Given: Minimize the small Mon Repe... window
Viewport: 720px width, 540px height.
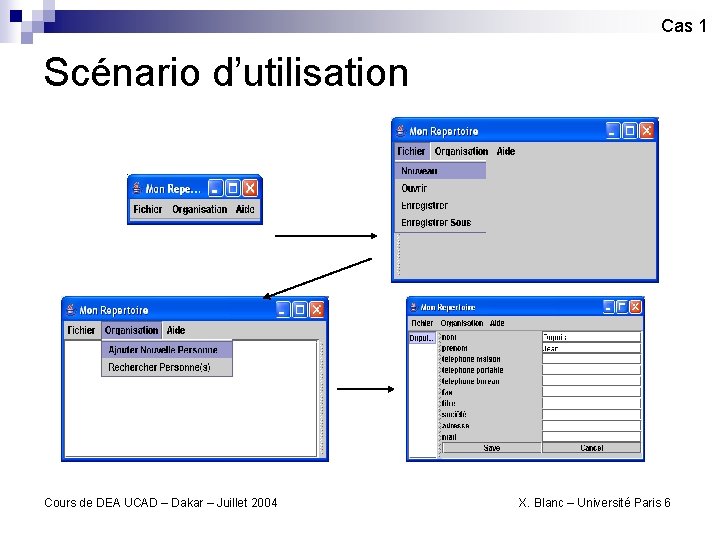Looking at the screenshot, I should click(x=215, y=188).
